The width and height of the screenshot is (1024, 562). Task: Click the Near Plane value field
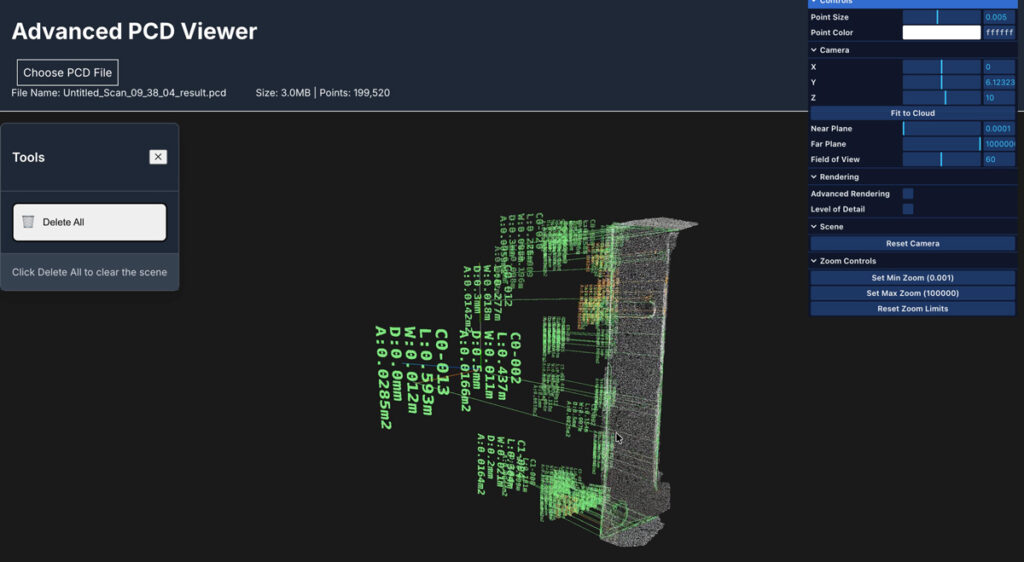(998, 129)
